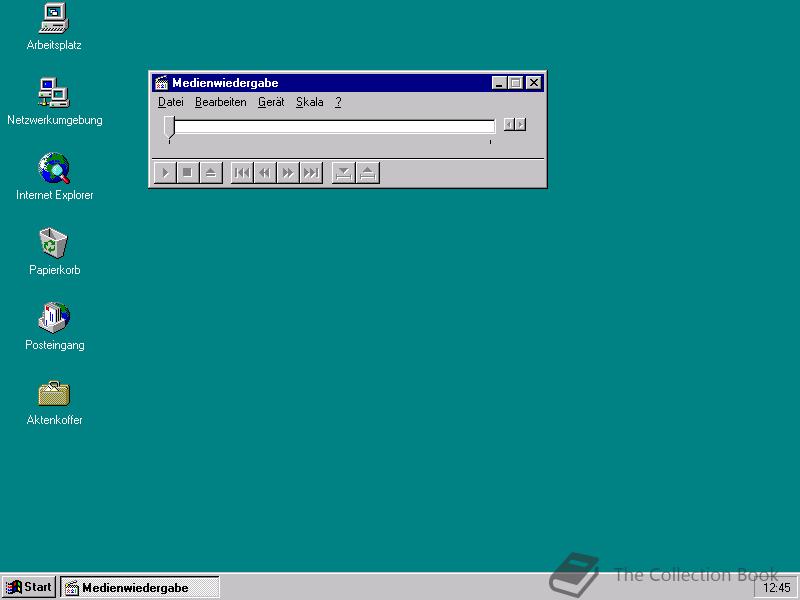The height and width of the screenshot is (600, 800).
Task: Click the Eject button in Medienwiedergabe
Action: [211, 173]
